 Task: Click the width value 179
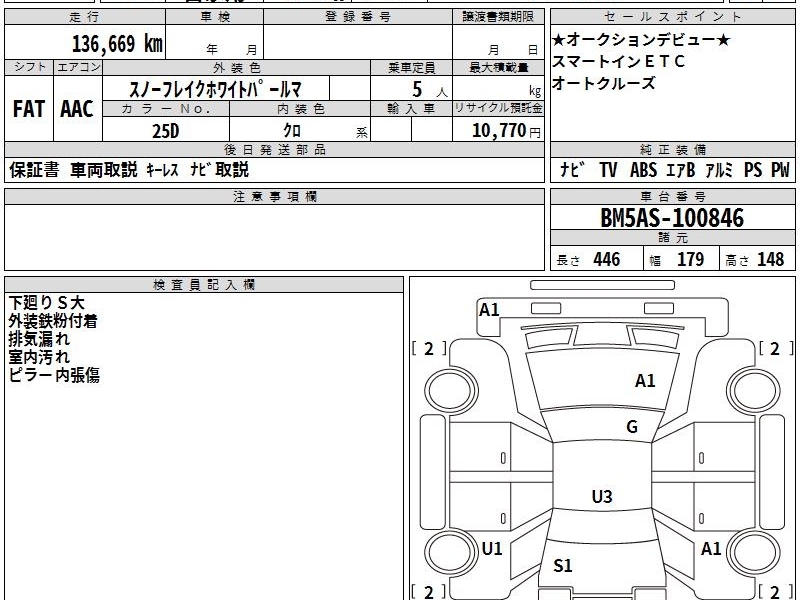point(690,259)
